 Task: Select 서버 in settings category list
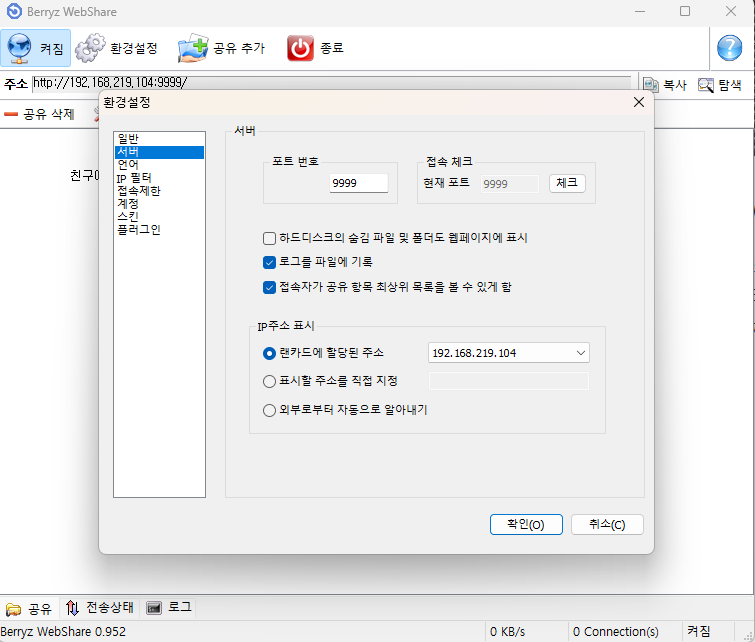pyautogui.click(x=159, y=152)
